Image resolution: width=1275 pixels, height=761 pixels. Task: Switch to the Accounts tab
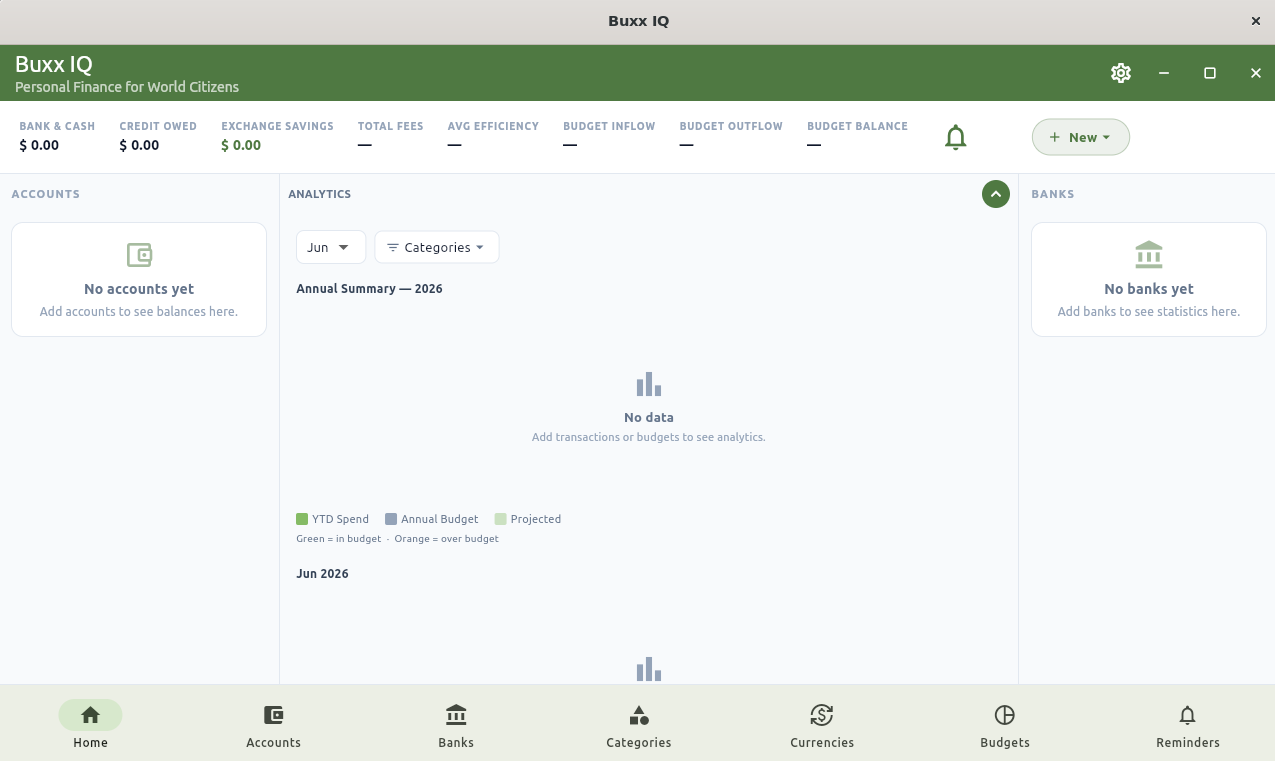click(273, 726)
